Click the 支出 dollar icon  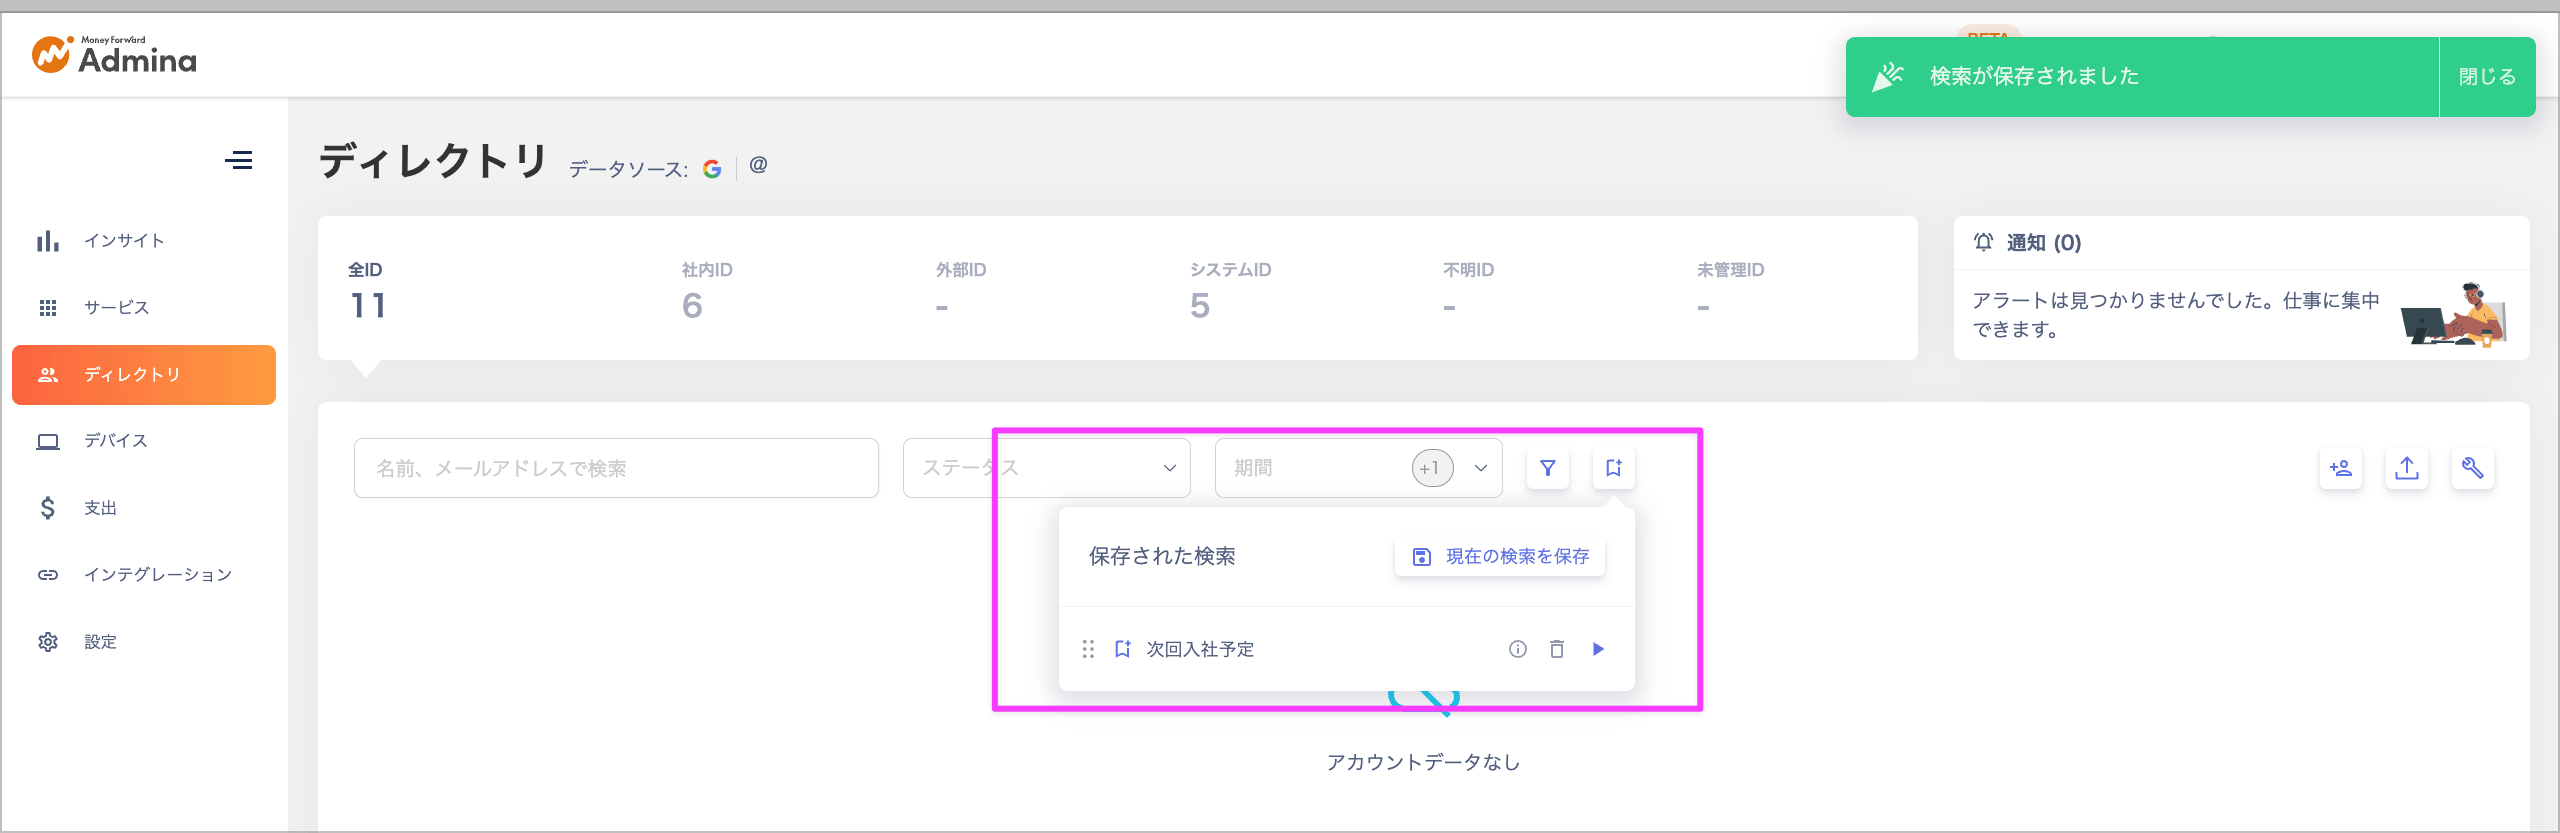click(48, 508)
